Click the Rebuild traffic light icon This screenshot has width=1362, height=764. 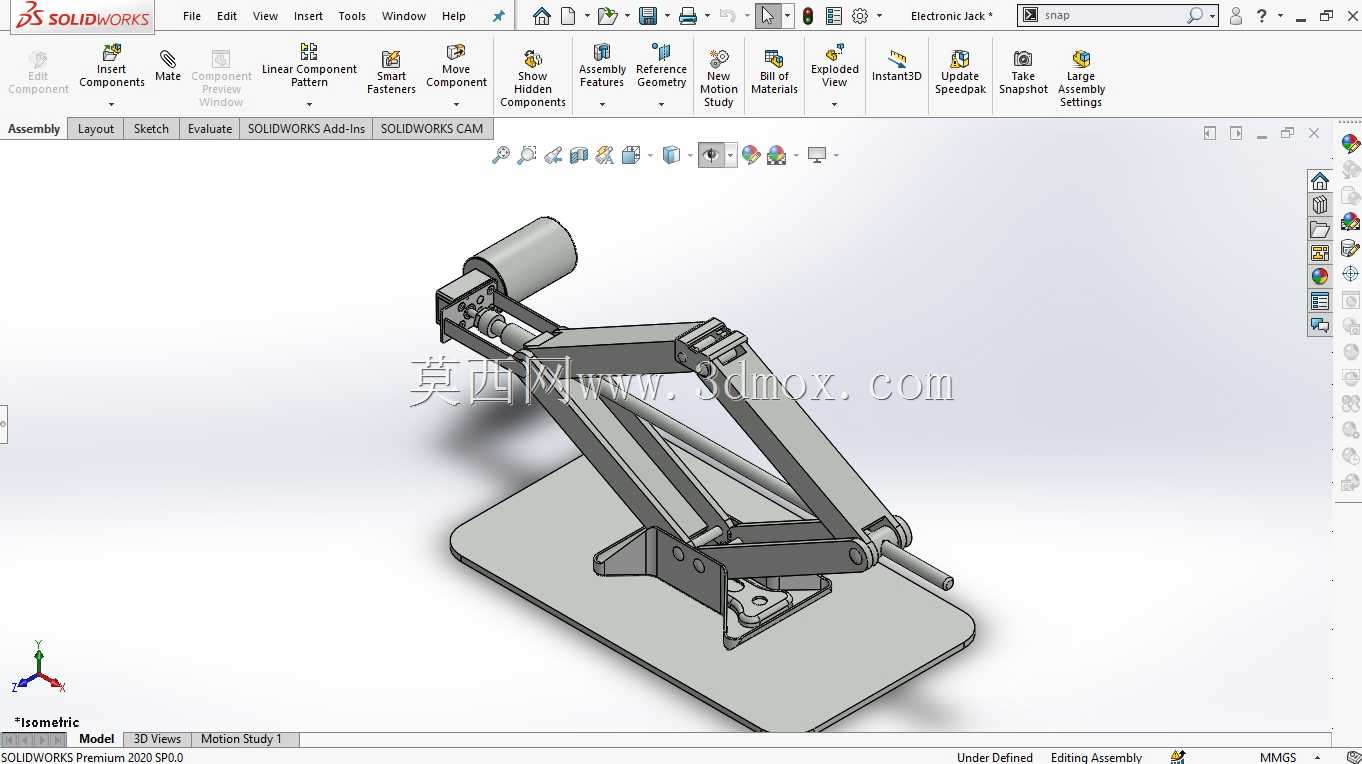pyautogui.click(x=808, y=16)
